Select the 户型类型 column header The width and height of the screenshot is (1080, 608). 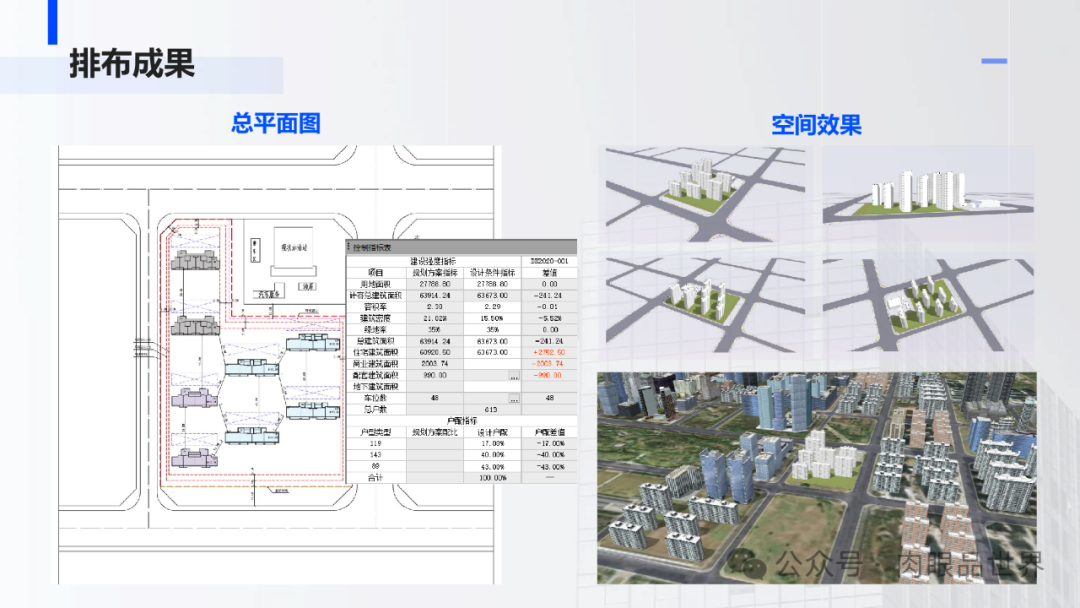(375, 432)
